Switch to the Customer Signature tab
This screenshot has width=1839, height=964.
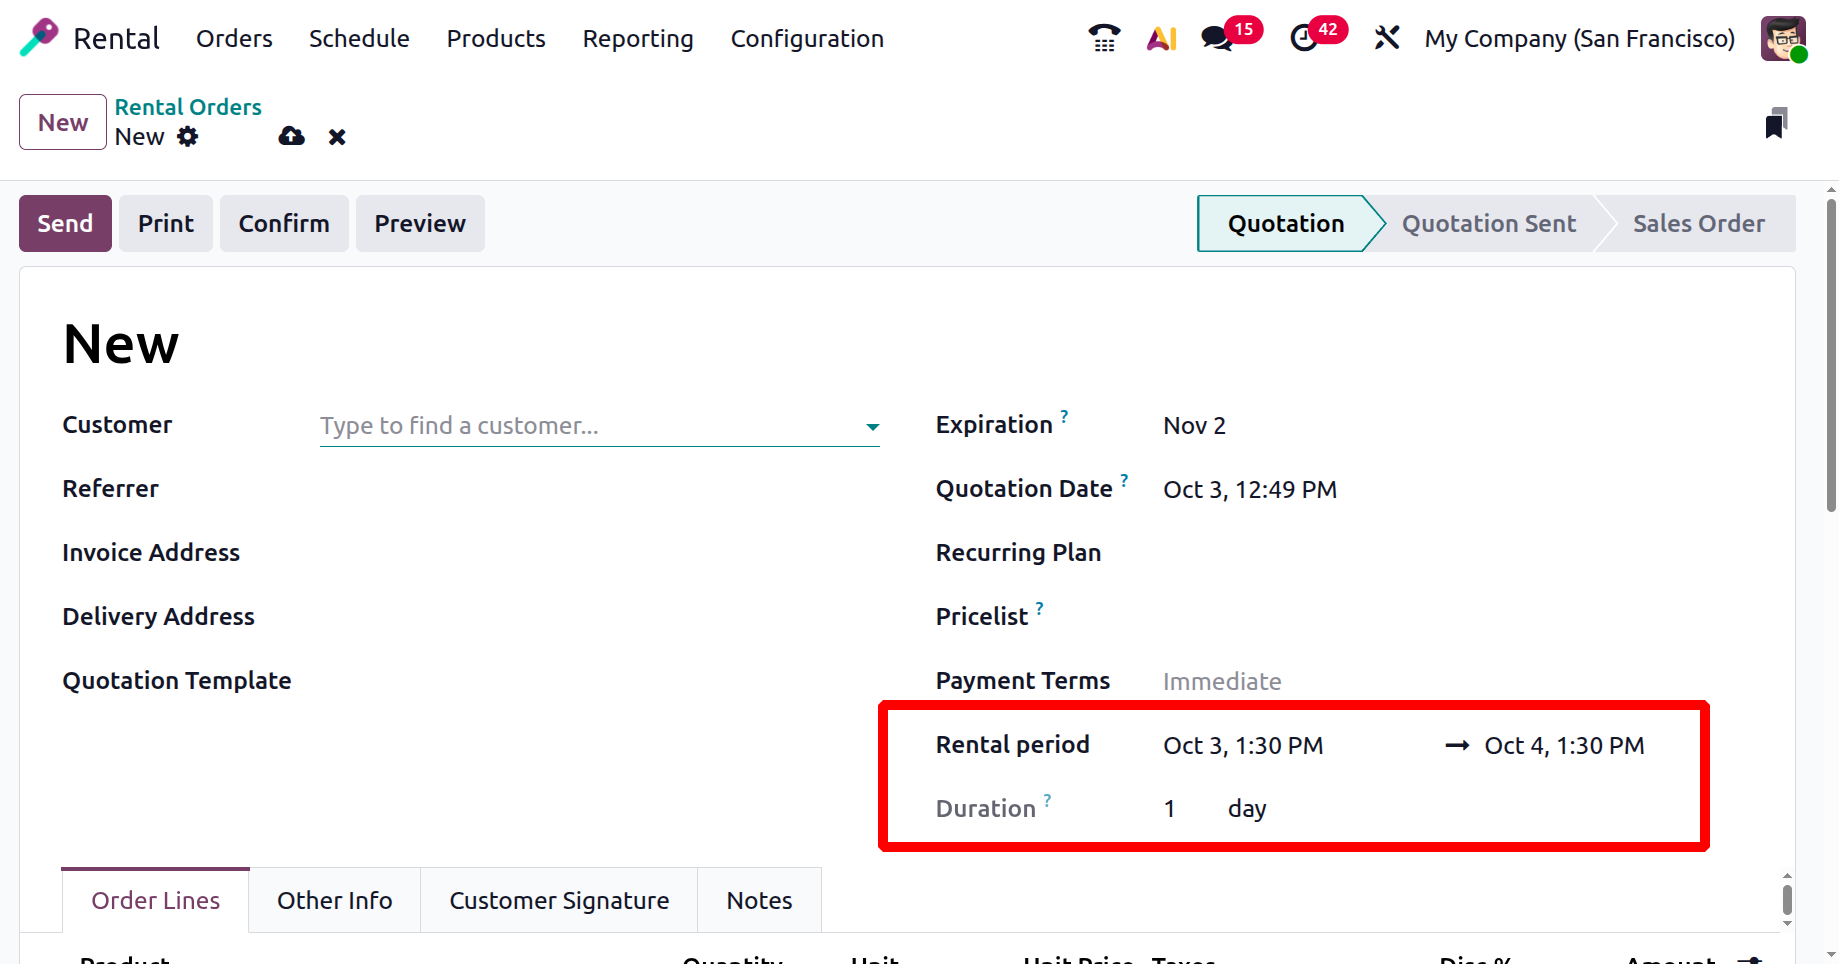coord(558,901)
